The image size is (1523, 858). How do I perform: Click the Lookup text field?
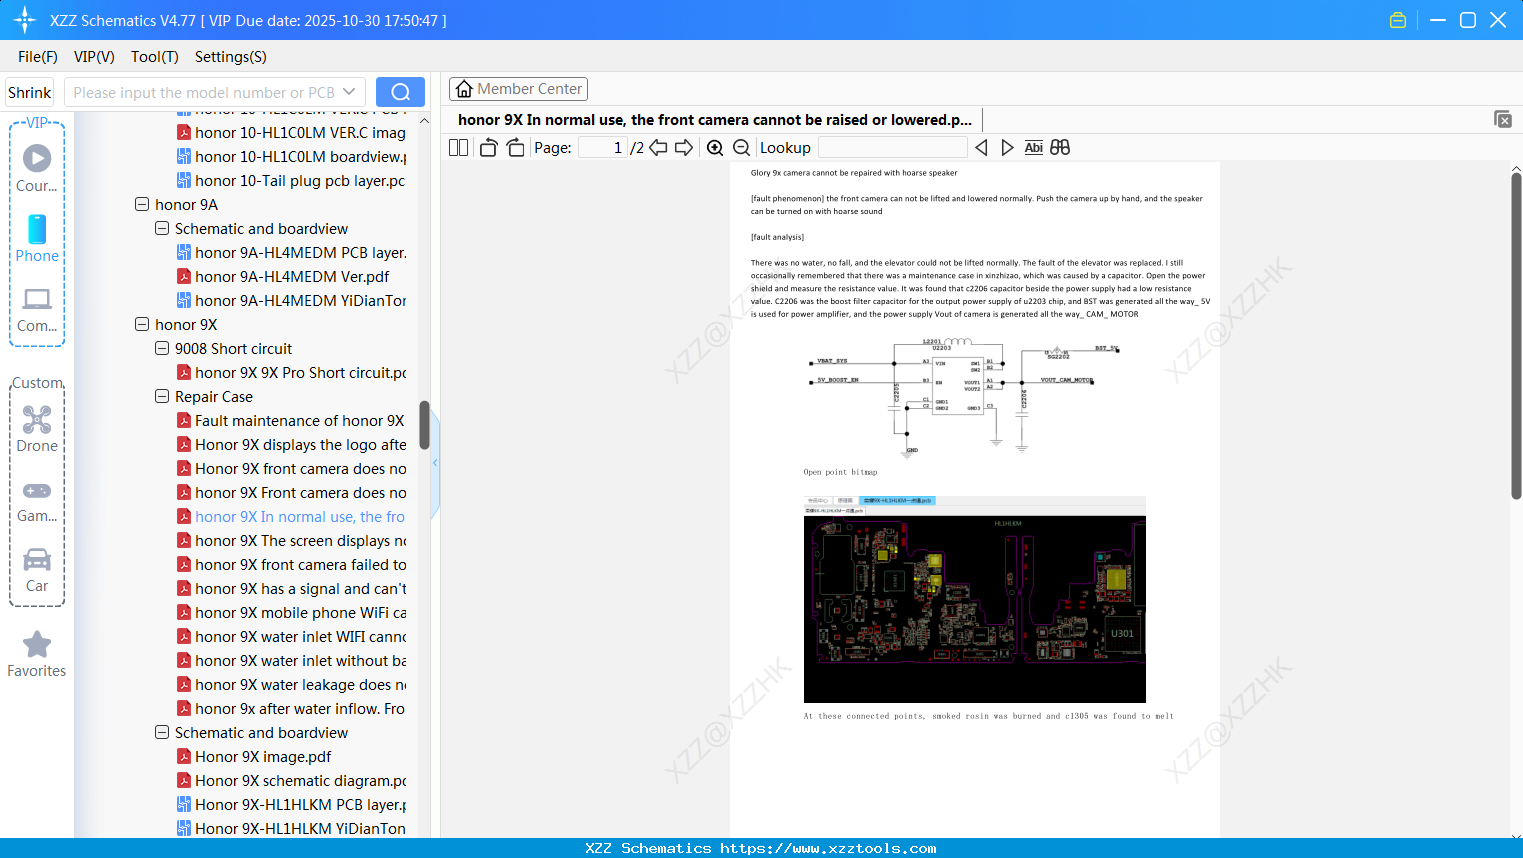click(892, 147)
